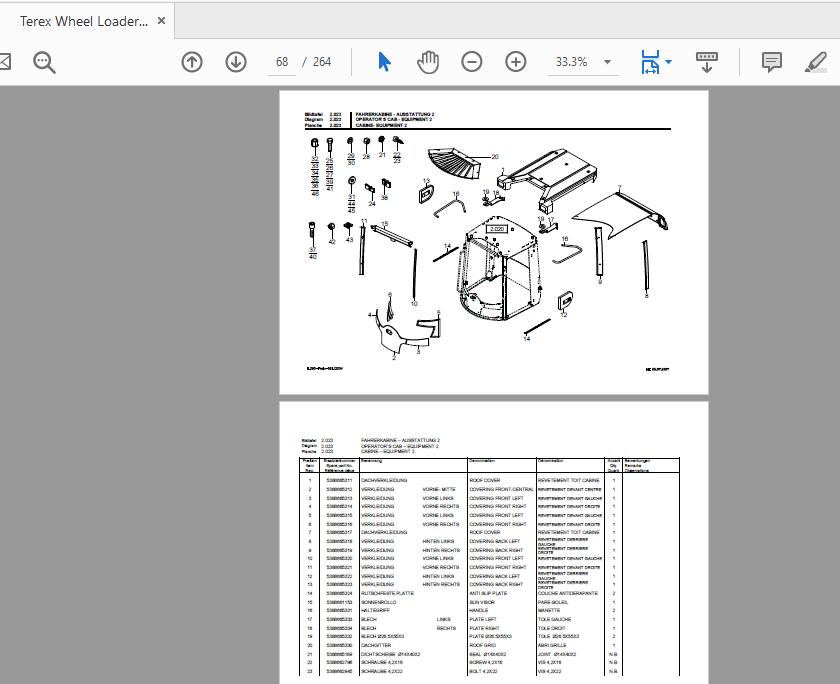Go to previous page with up arrow
Screen dimensions: 840x684
[192, 61]
